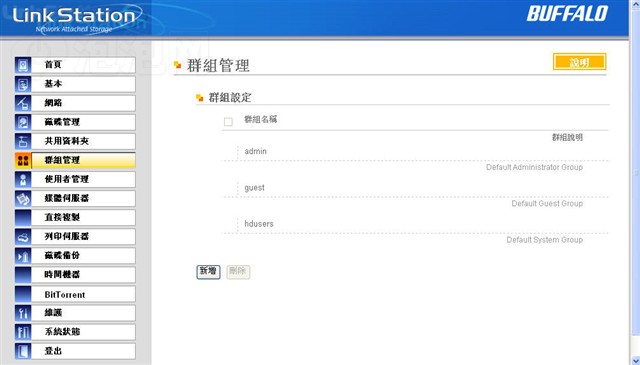Click the 磁碟備份 disk backup icon
The height and width of the screenshot is (365, 640).
coord(23,256)
